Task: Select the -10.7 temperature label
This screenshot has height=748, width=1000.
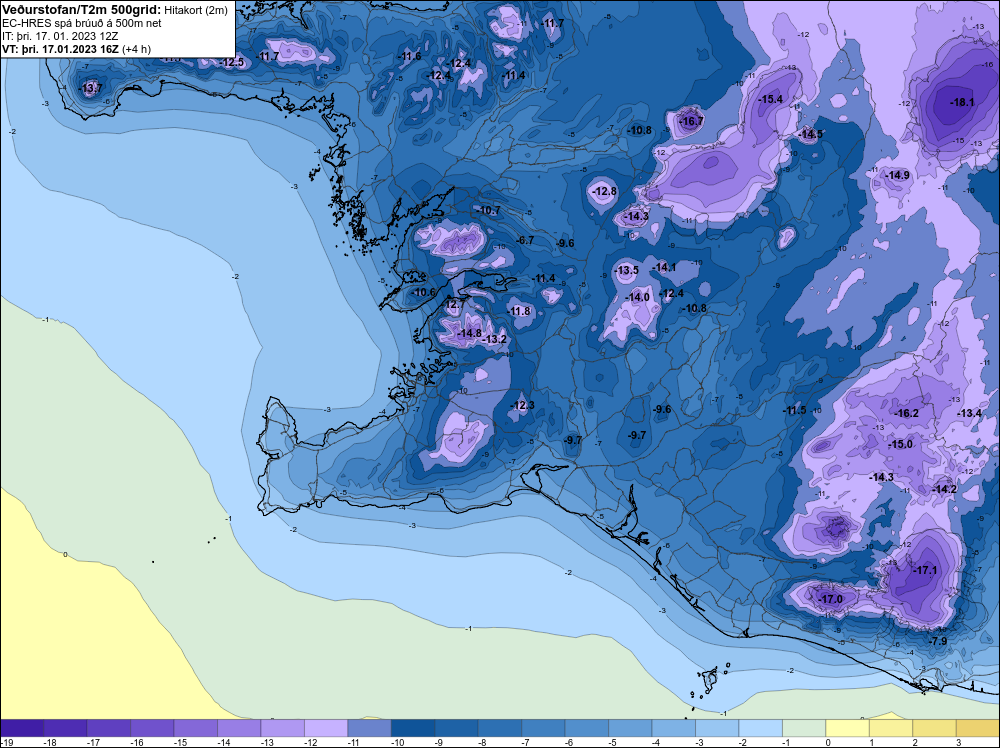Action: 488,210
